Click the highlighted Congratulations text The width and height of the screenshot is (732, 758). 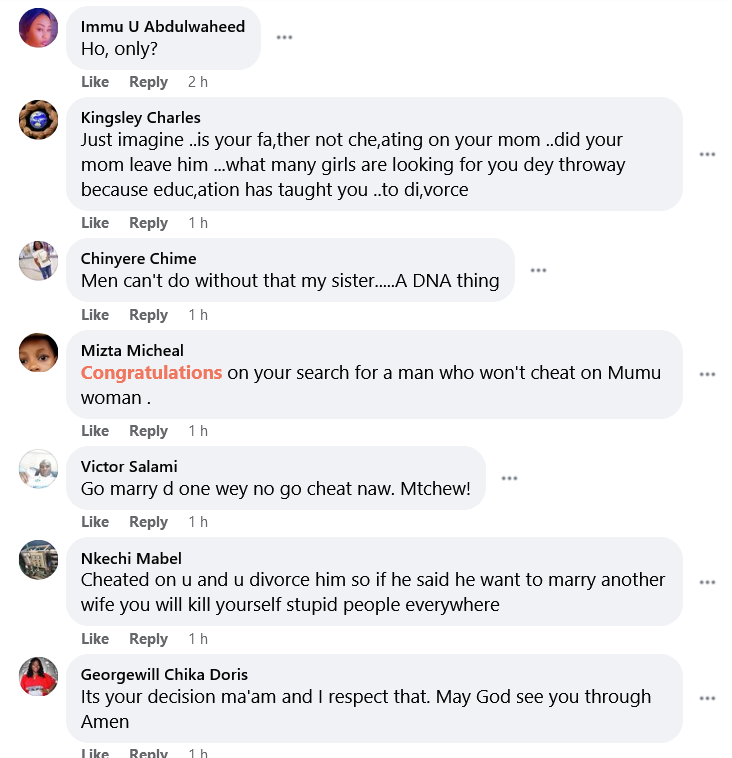(x=151, y=373)
